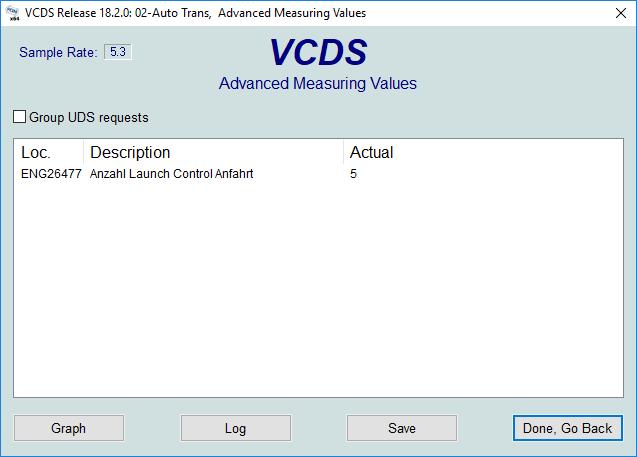
Task: Open the Graph button
Action: pos(69,428)
